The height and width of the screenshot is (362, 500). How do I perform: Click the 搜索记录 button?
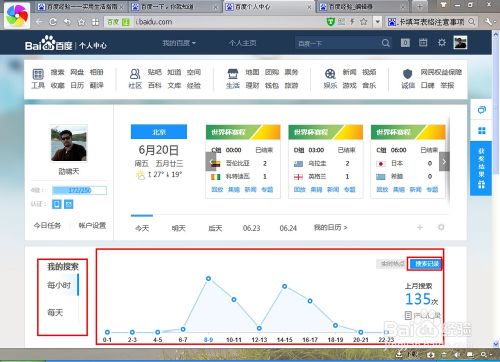[426, 264]
